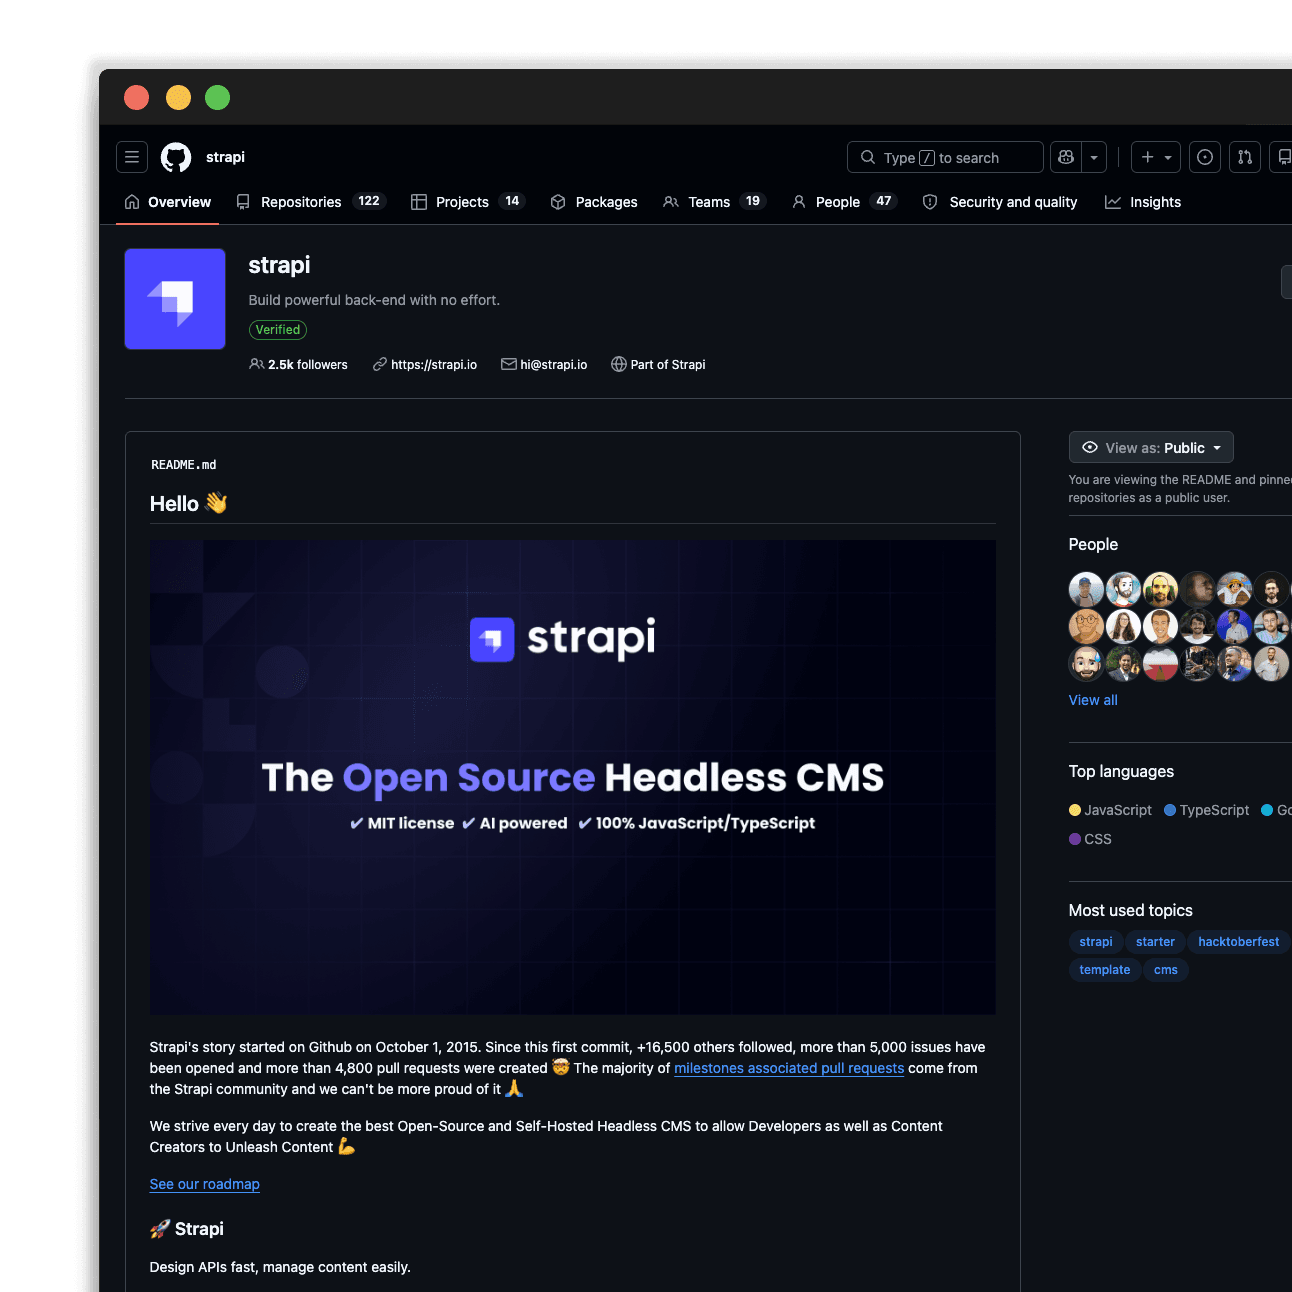Go to GitHub homepage via Octocat logo
Viewport: 1292px width, 1292px height.
tap(176, 157)
